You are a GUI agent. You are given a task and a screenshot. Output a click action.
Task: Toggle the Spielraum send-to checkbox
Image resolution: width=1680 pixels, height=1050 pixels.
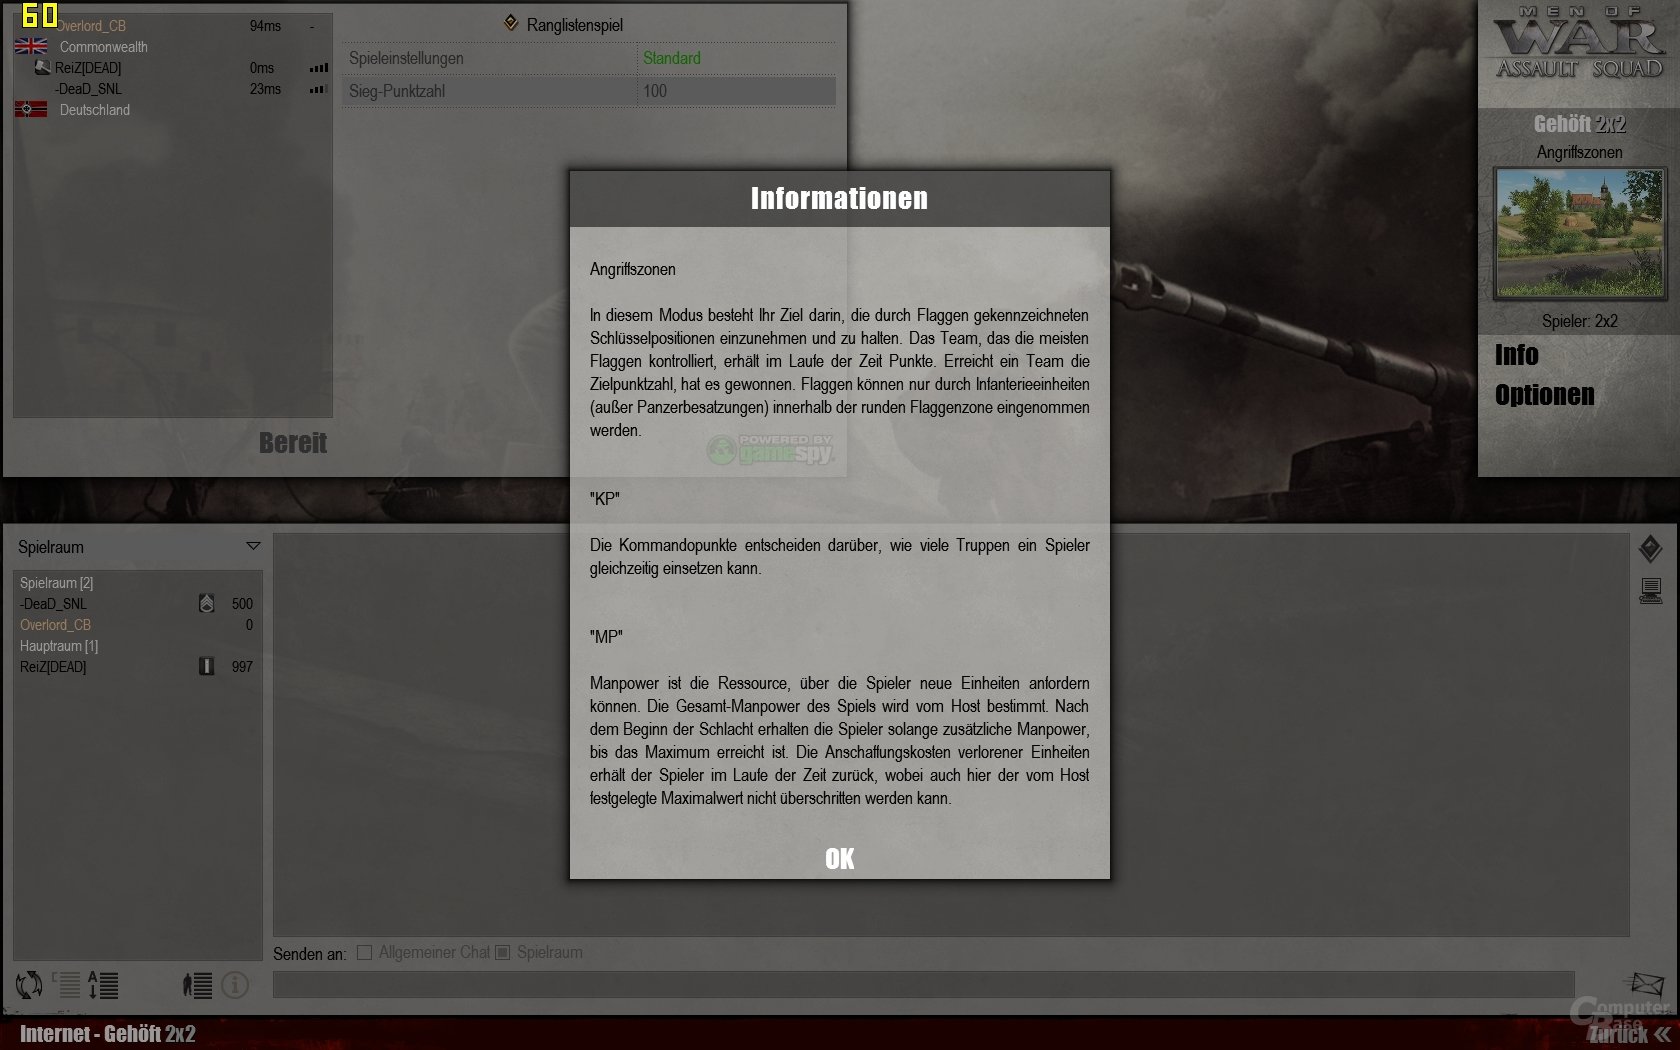click(x=503, y=952)
